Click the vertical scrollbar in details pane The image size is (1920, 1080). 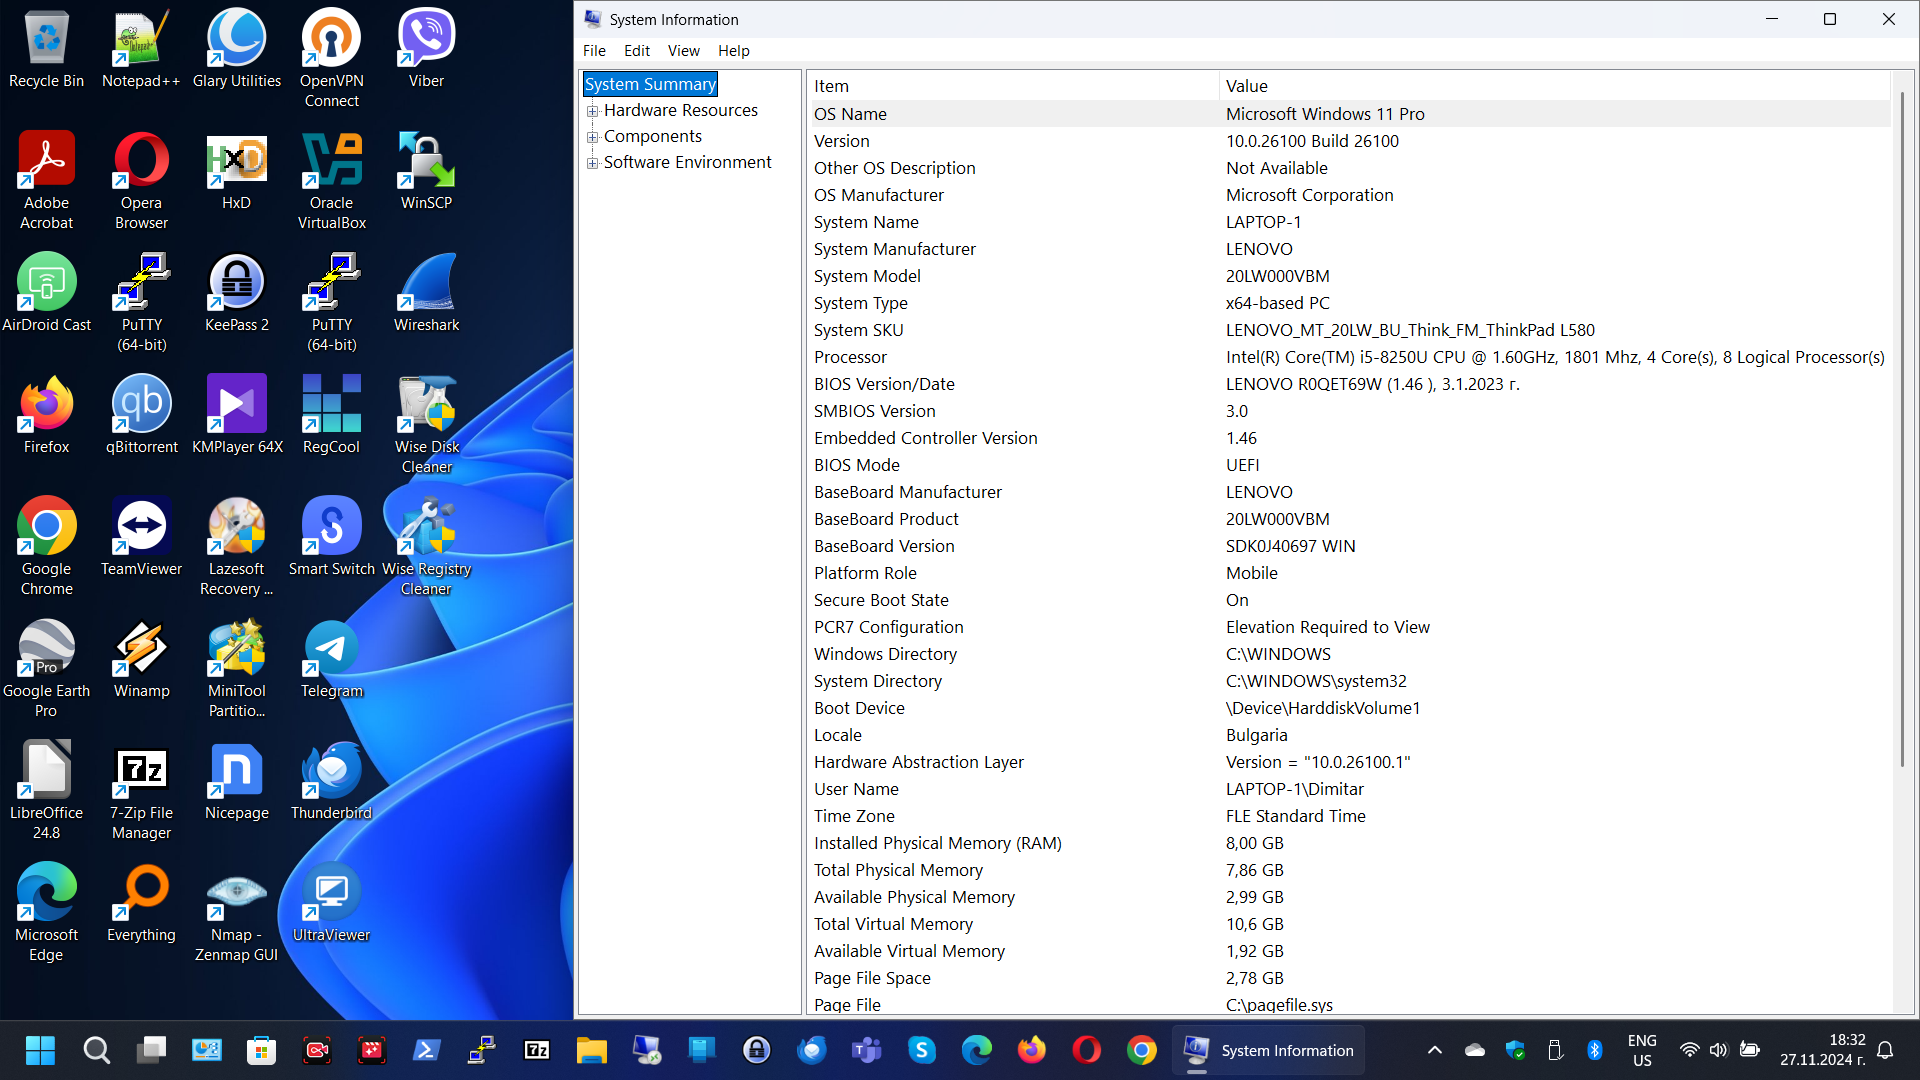1902,430
